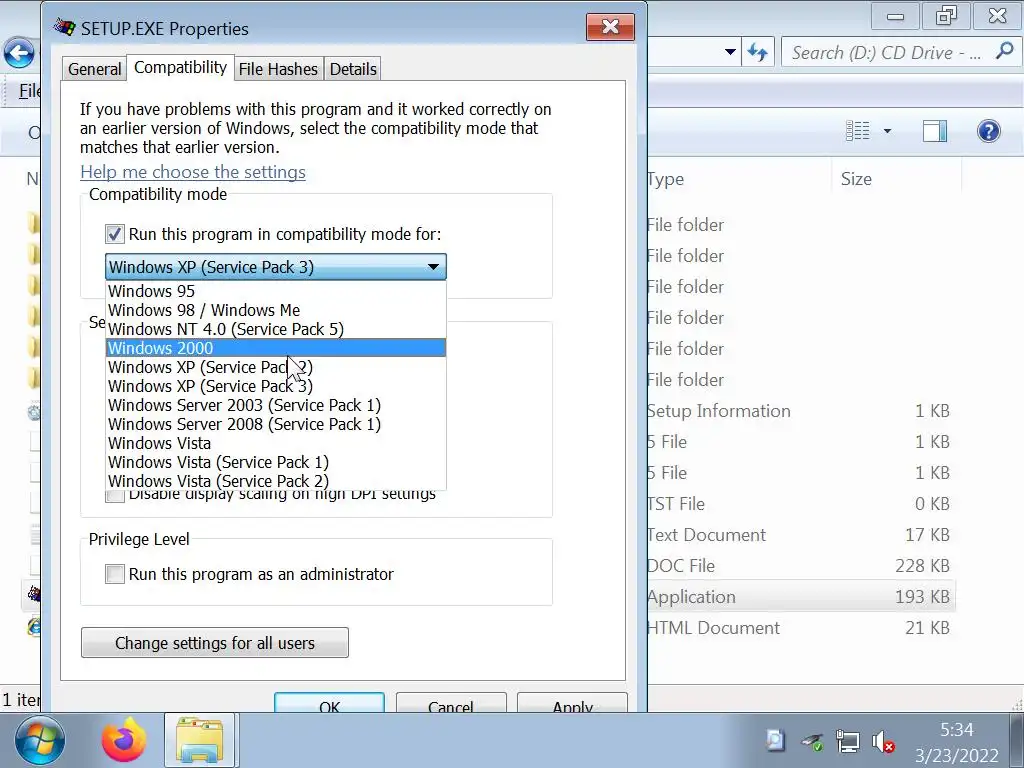Viewport: 1024px width, 768px height.
Task: Click the action center tray icon
Action: [775, 740]
